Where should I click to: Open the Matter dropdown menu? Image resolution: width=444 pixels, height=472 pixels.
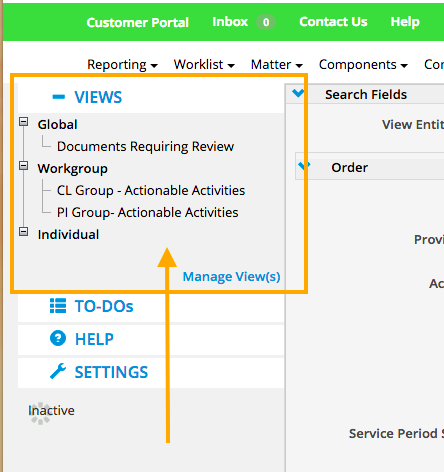(277, 64)
